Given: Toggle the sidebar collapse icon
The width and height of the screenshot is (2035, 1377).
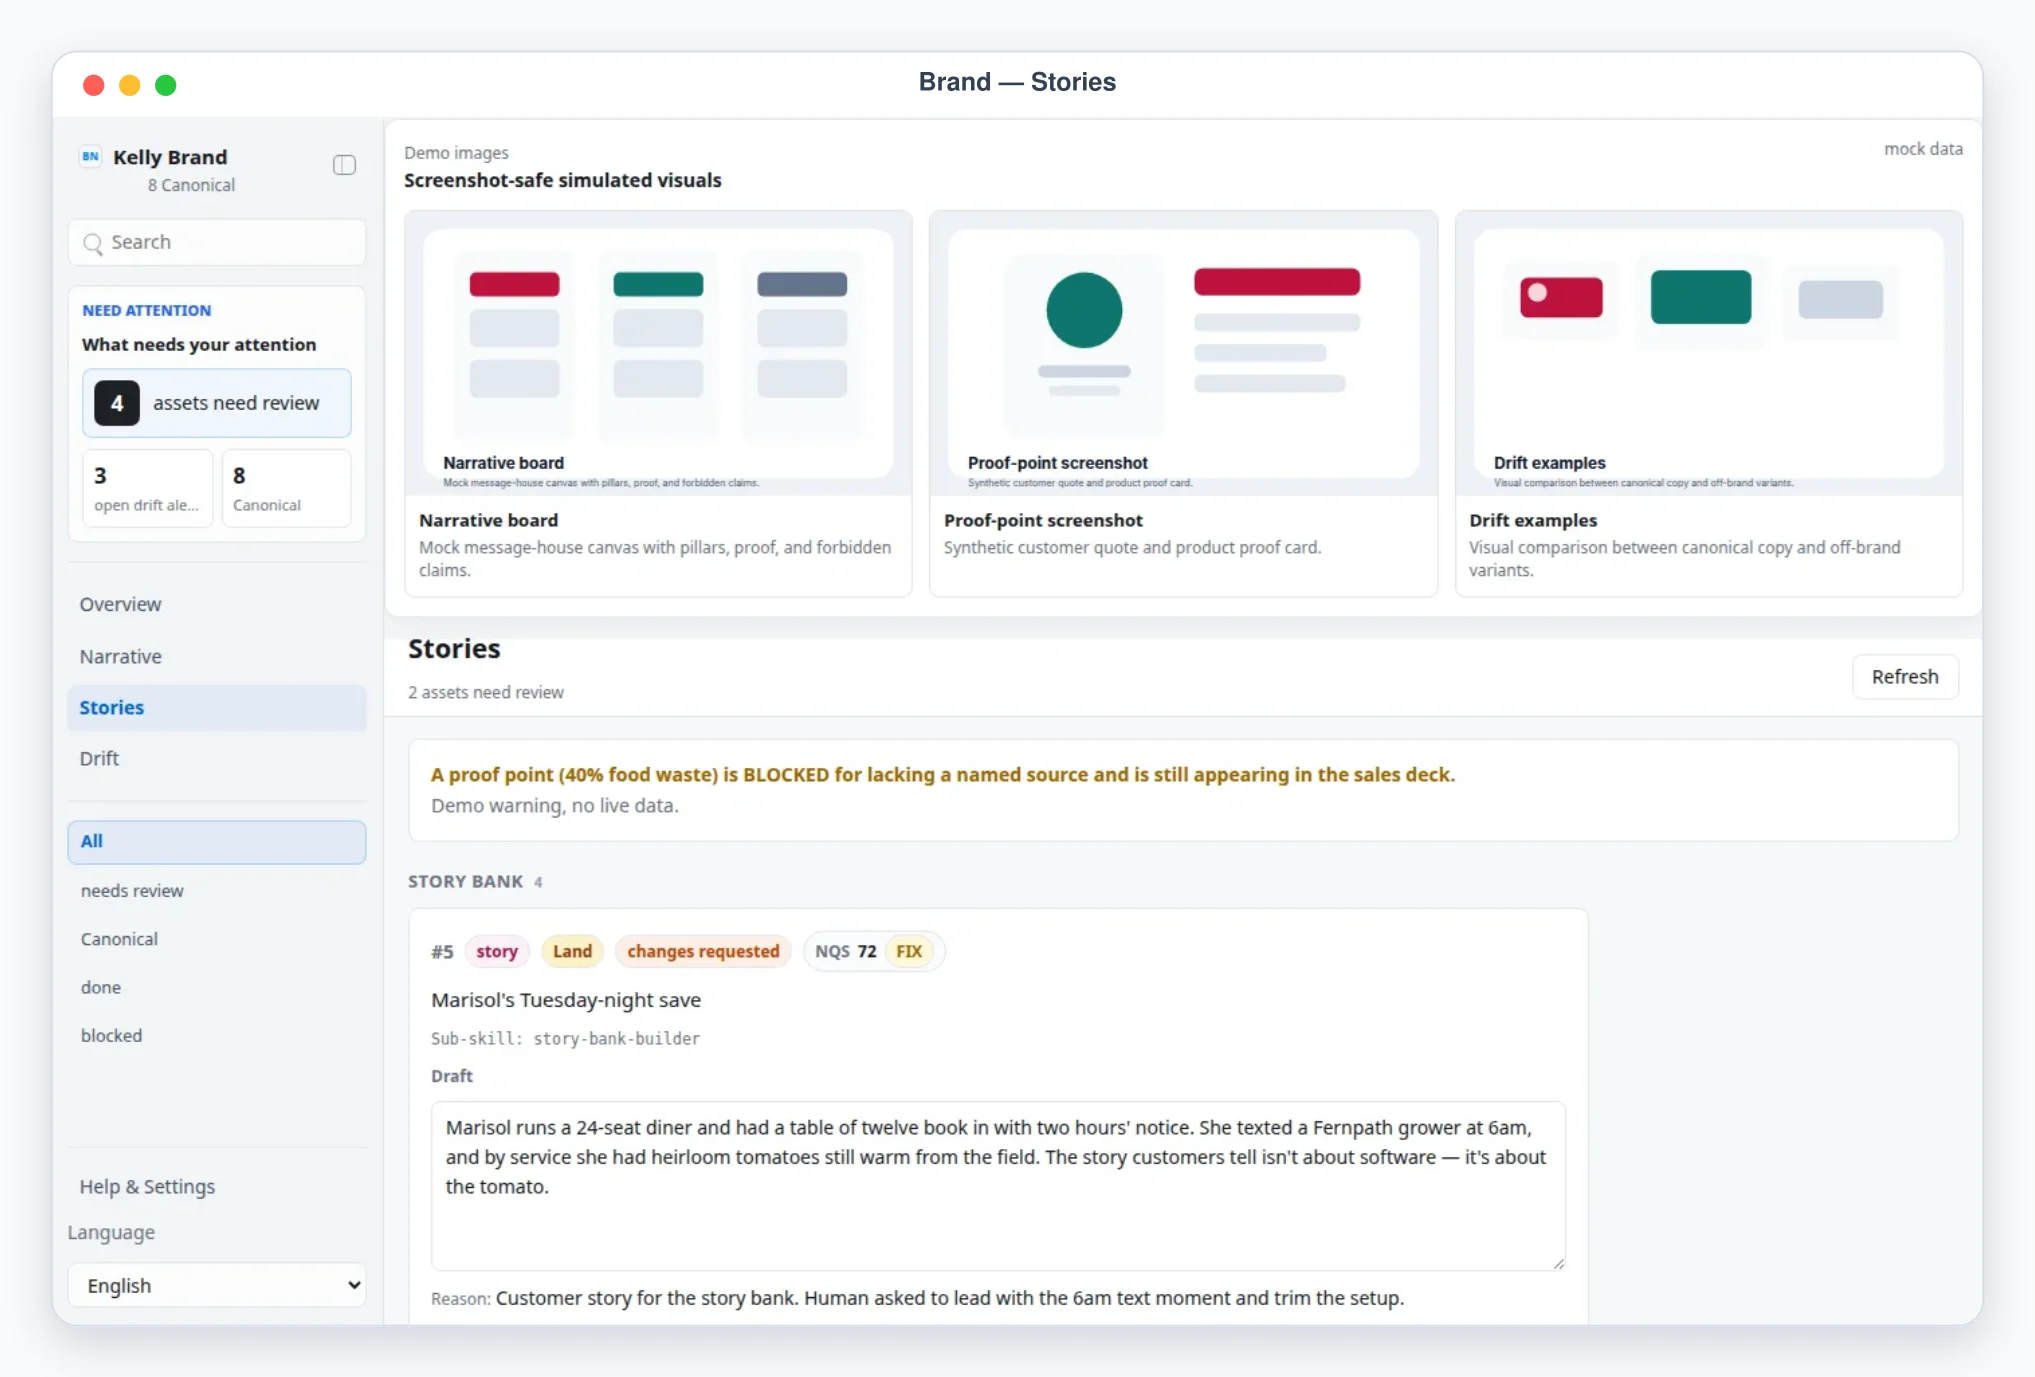Looking at the screenshot, I should click(344, 165).
